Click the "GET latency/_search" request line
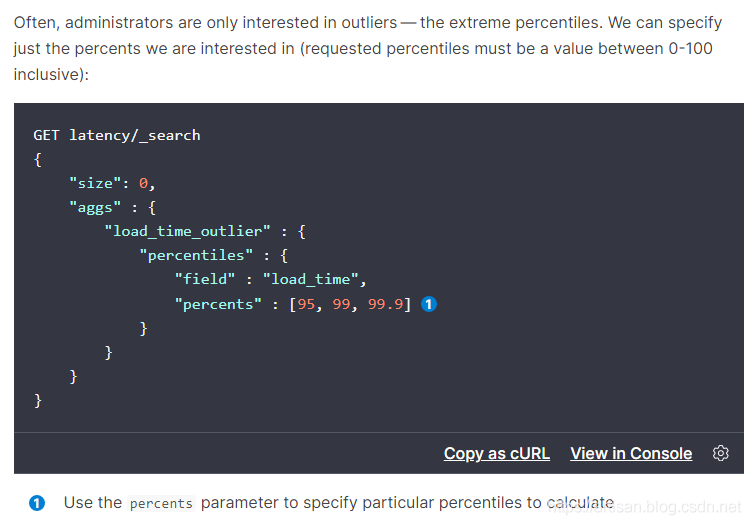Screen dimensions: 751x525 pyautogui.click(x=117, y=135)
